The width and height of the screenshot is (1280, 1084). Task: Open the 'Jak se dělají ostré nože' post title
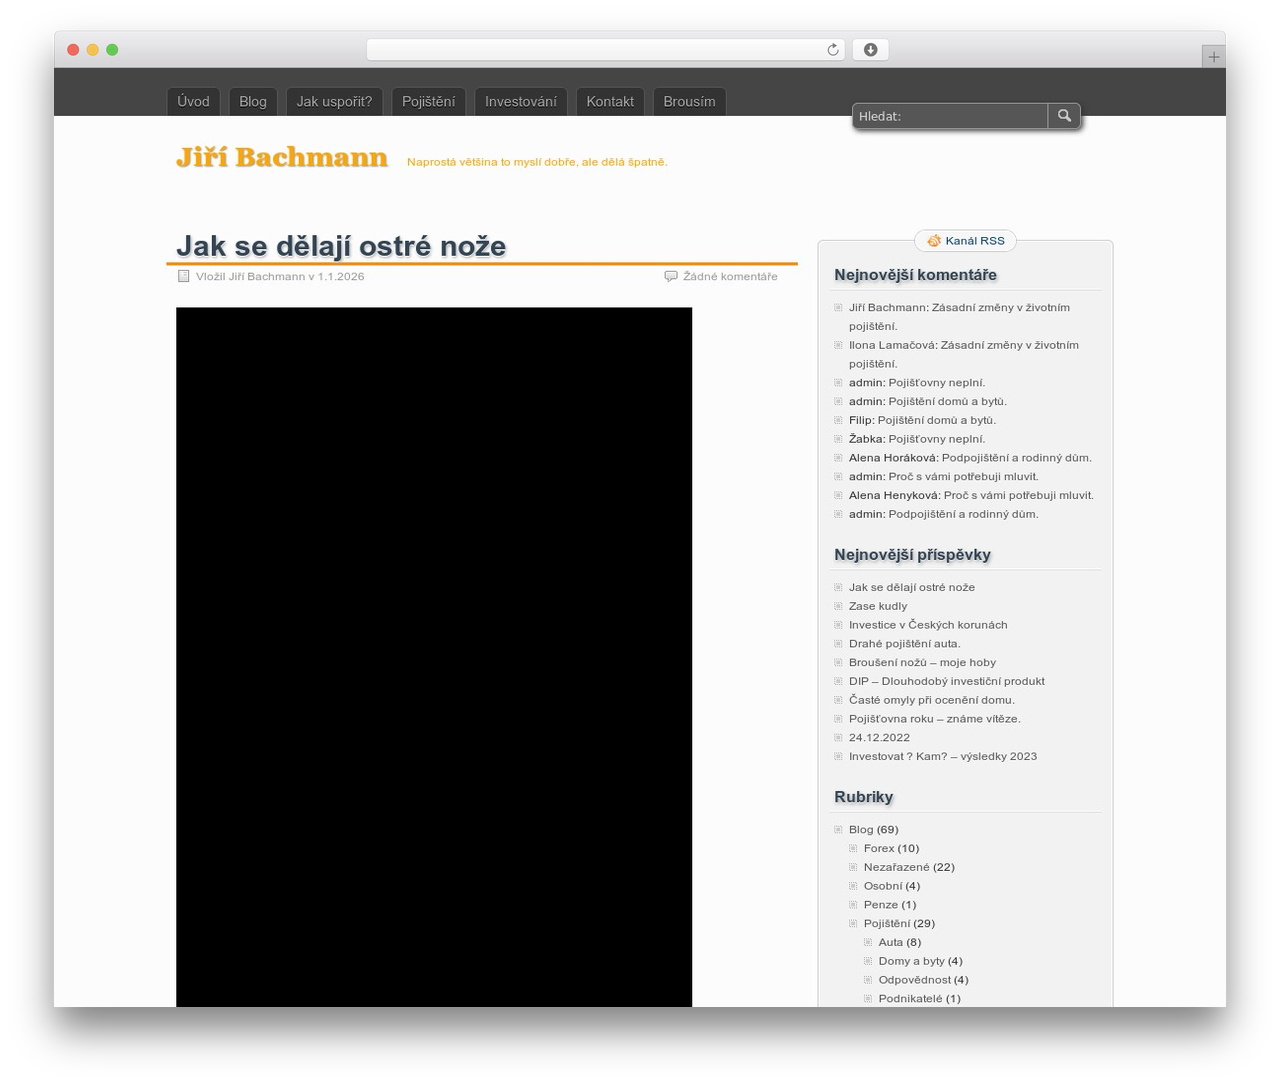point(341,246)
